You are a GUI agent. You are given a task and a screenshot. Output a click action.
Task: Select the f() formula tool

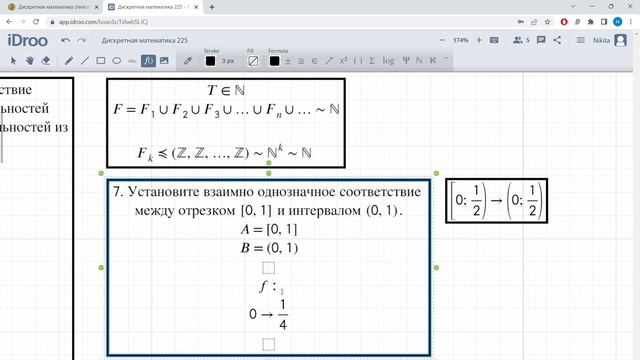(x=148, y=61)
